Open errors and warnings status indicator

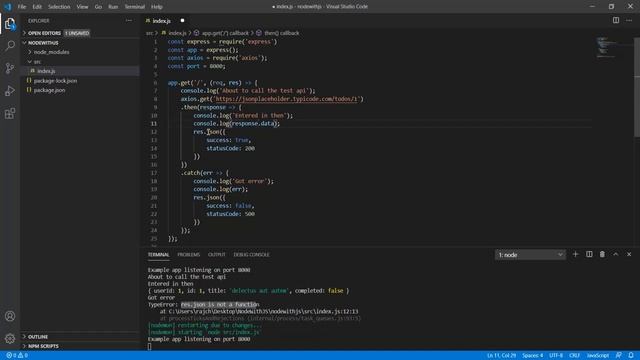pos(17,356)
